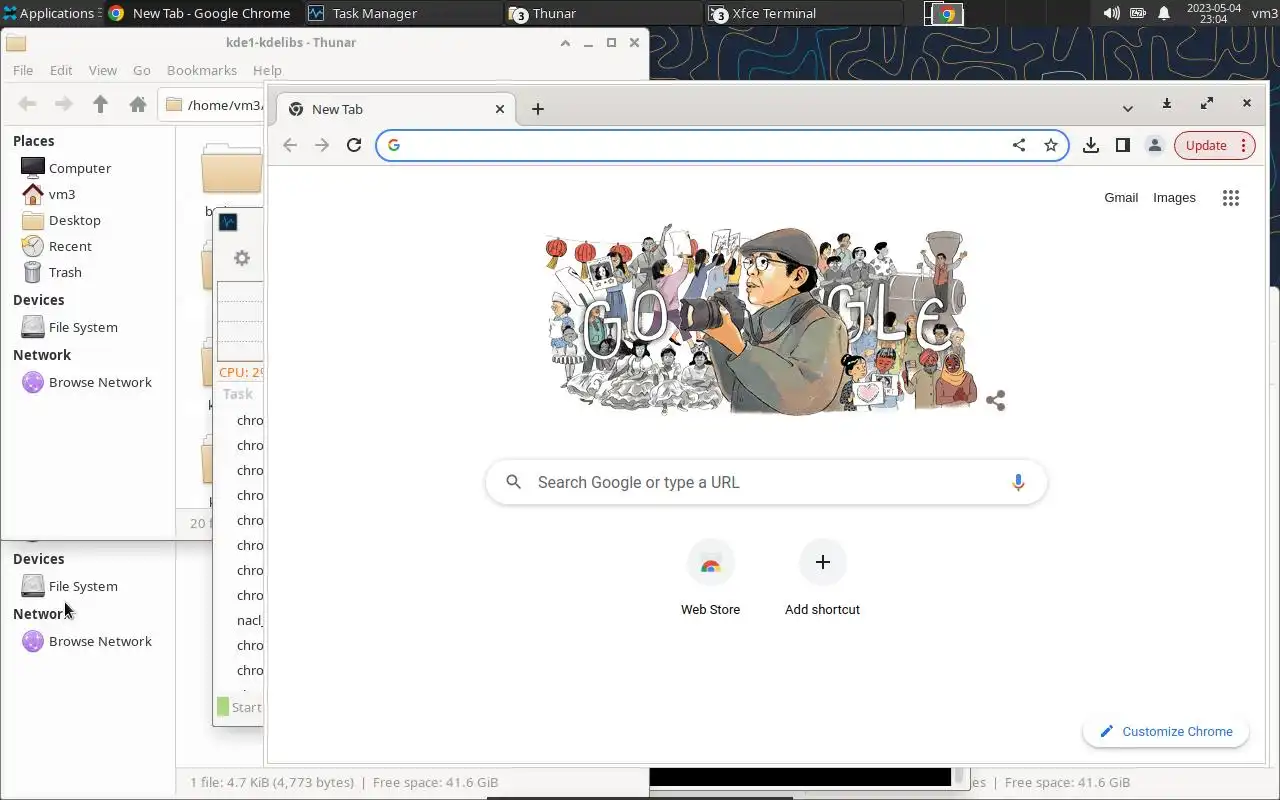Open Google apps grid
This screenshot has height=800, width=1280.
pos(1231,198)
